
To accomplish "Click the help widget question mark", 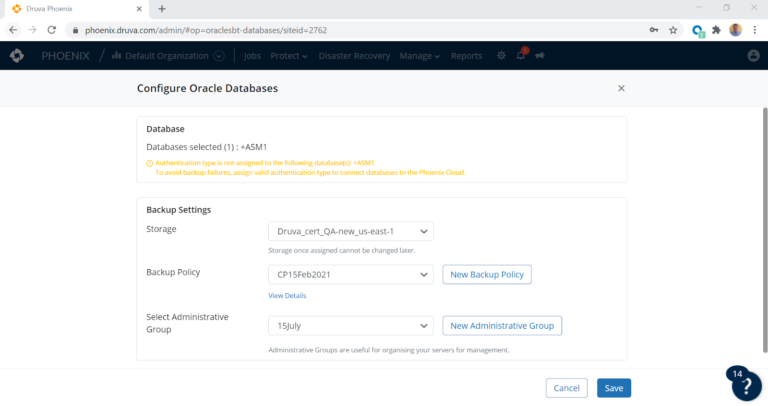I will pyautogui.click(x=746, y=386).
